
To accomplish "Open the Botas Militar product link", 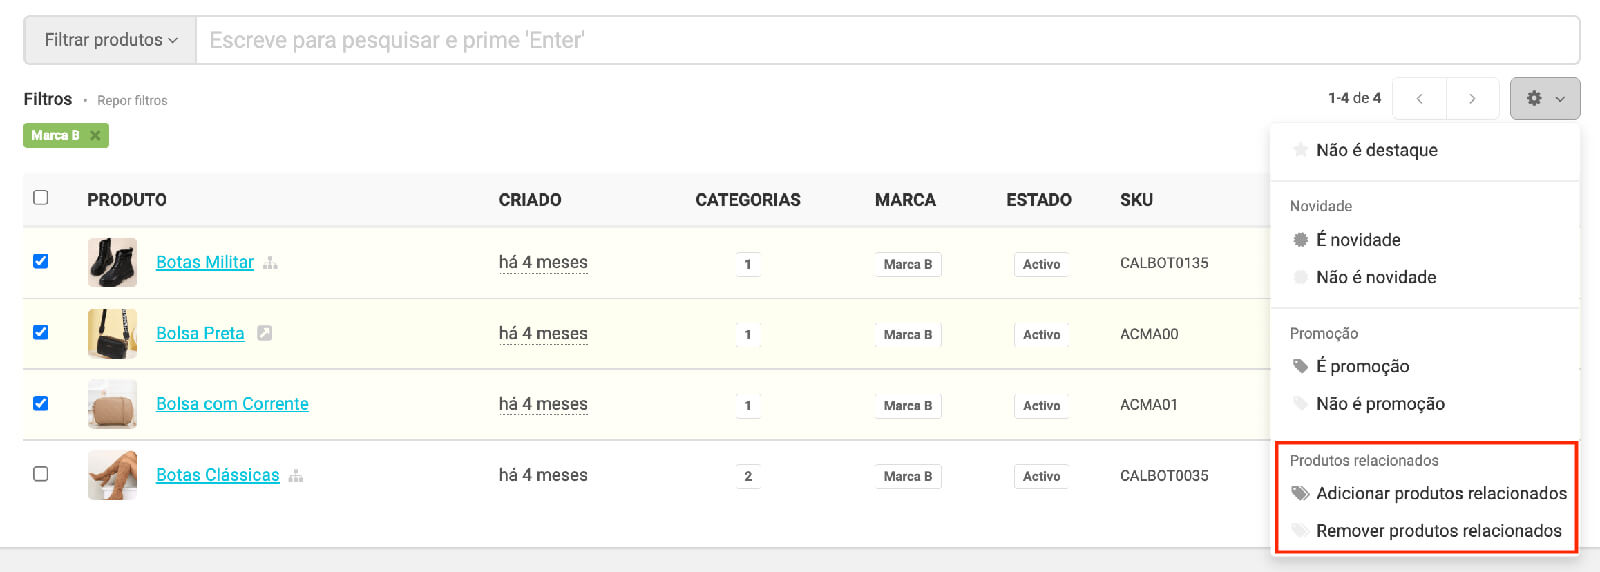I will 205,262.
